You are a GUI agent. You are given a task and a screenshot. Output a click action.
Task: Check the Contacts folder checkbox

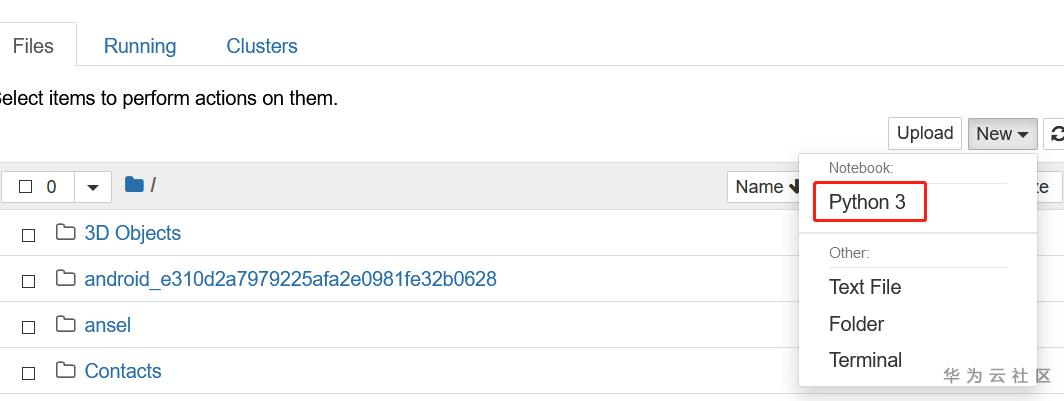pyautogui.click(x=29, y=373)
